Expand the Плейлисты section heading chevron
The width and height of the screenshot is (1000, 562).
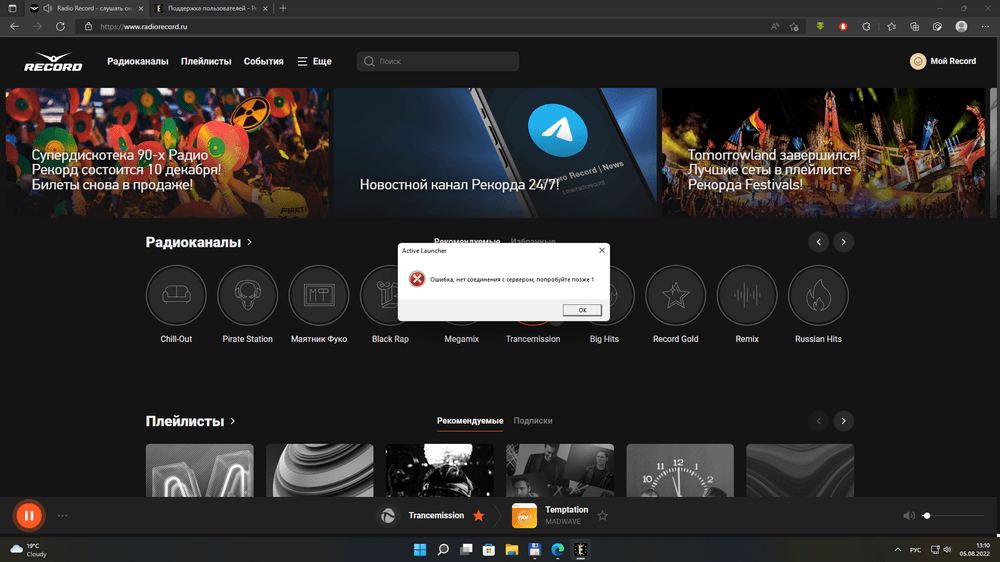click(233, 421)
